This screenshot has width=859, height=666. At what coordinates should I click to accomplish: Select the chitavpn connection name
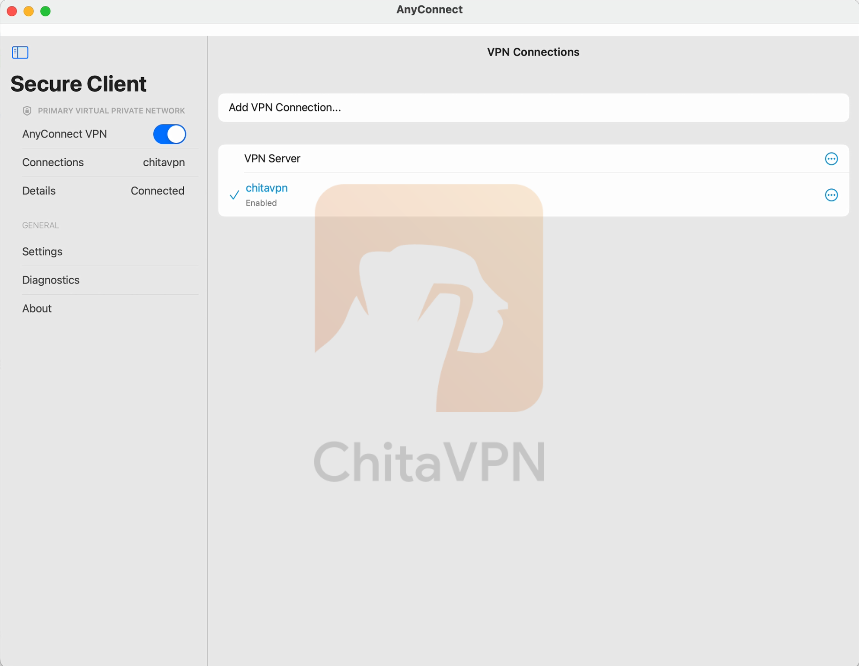click(x=267, y=188)
